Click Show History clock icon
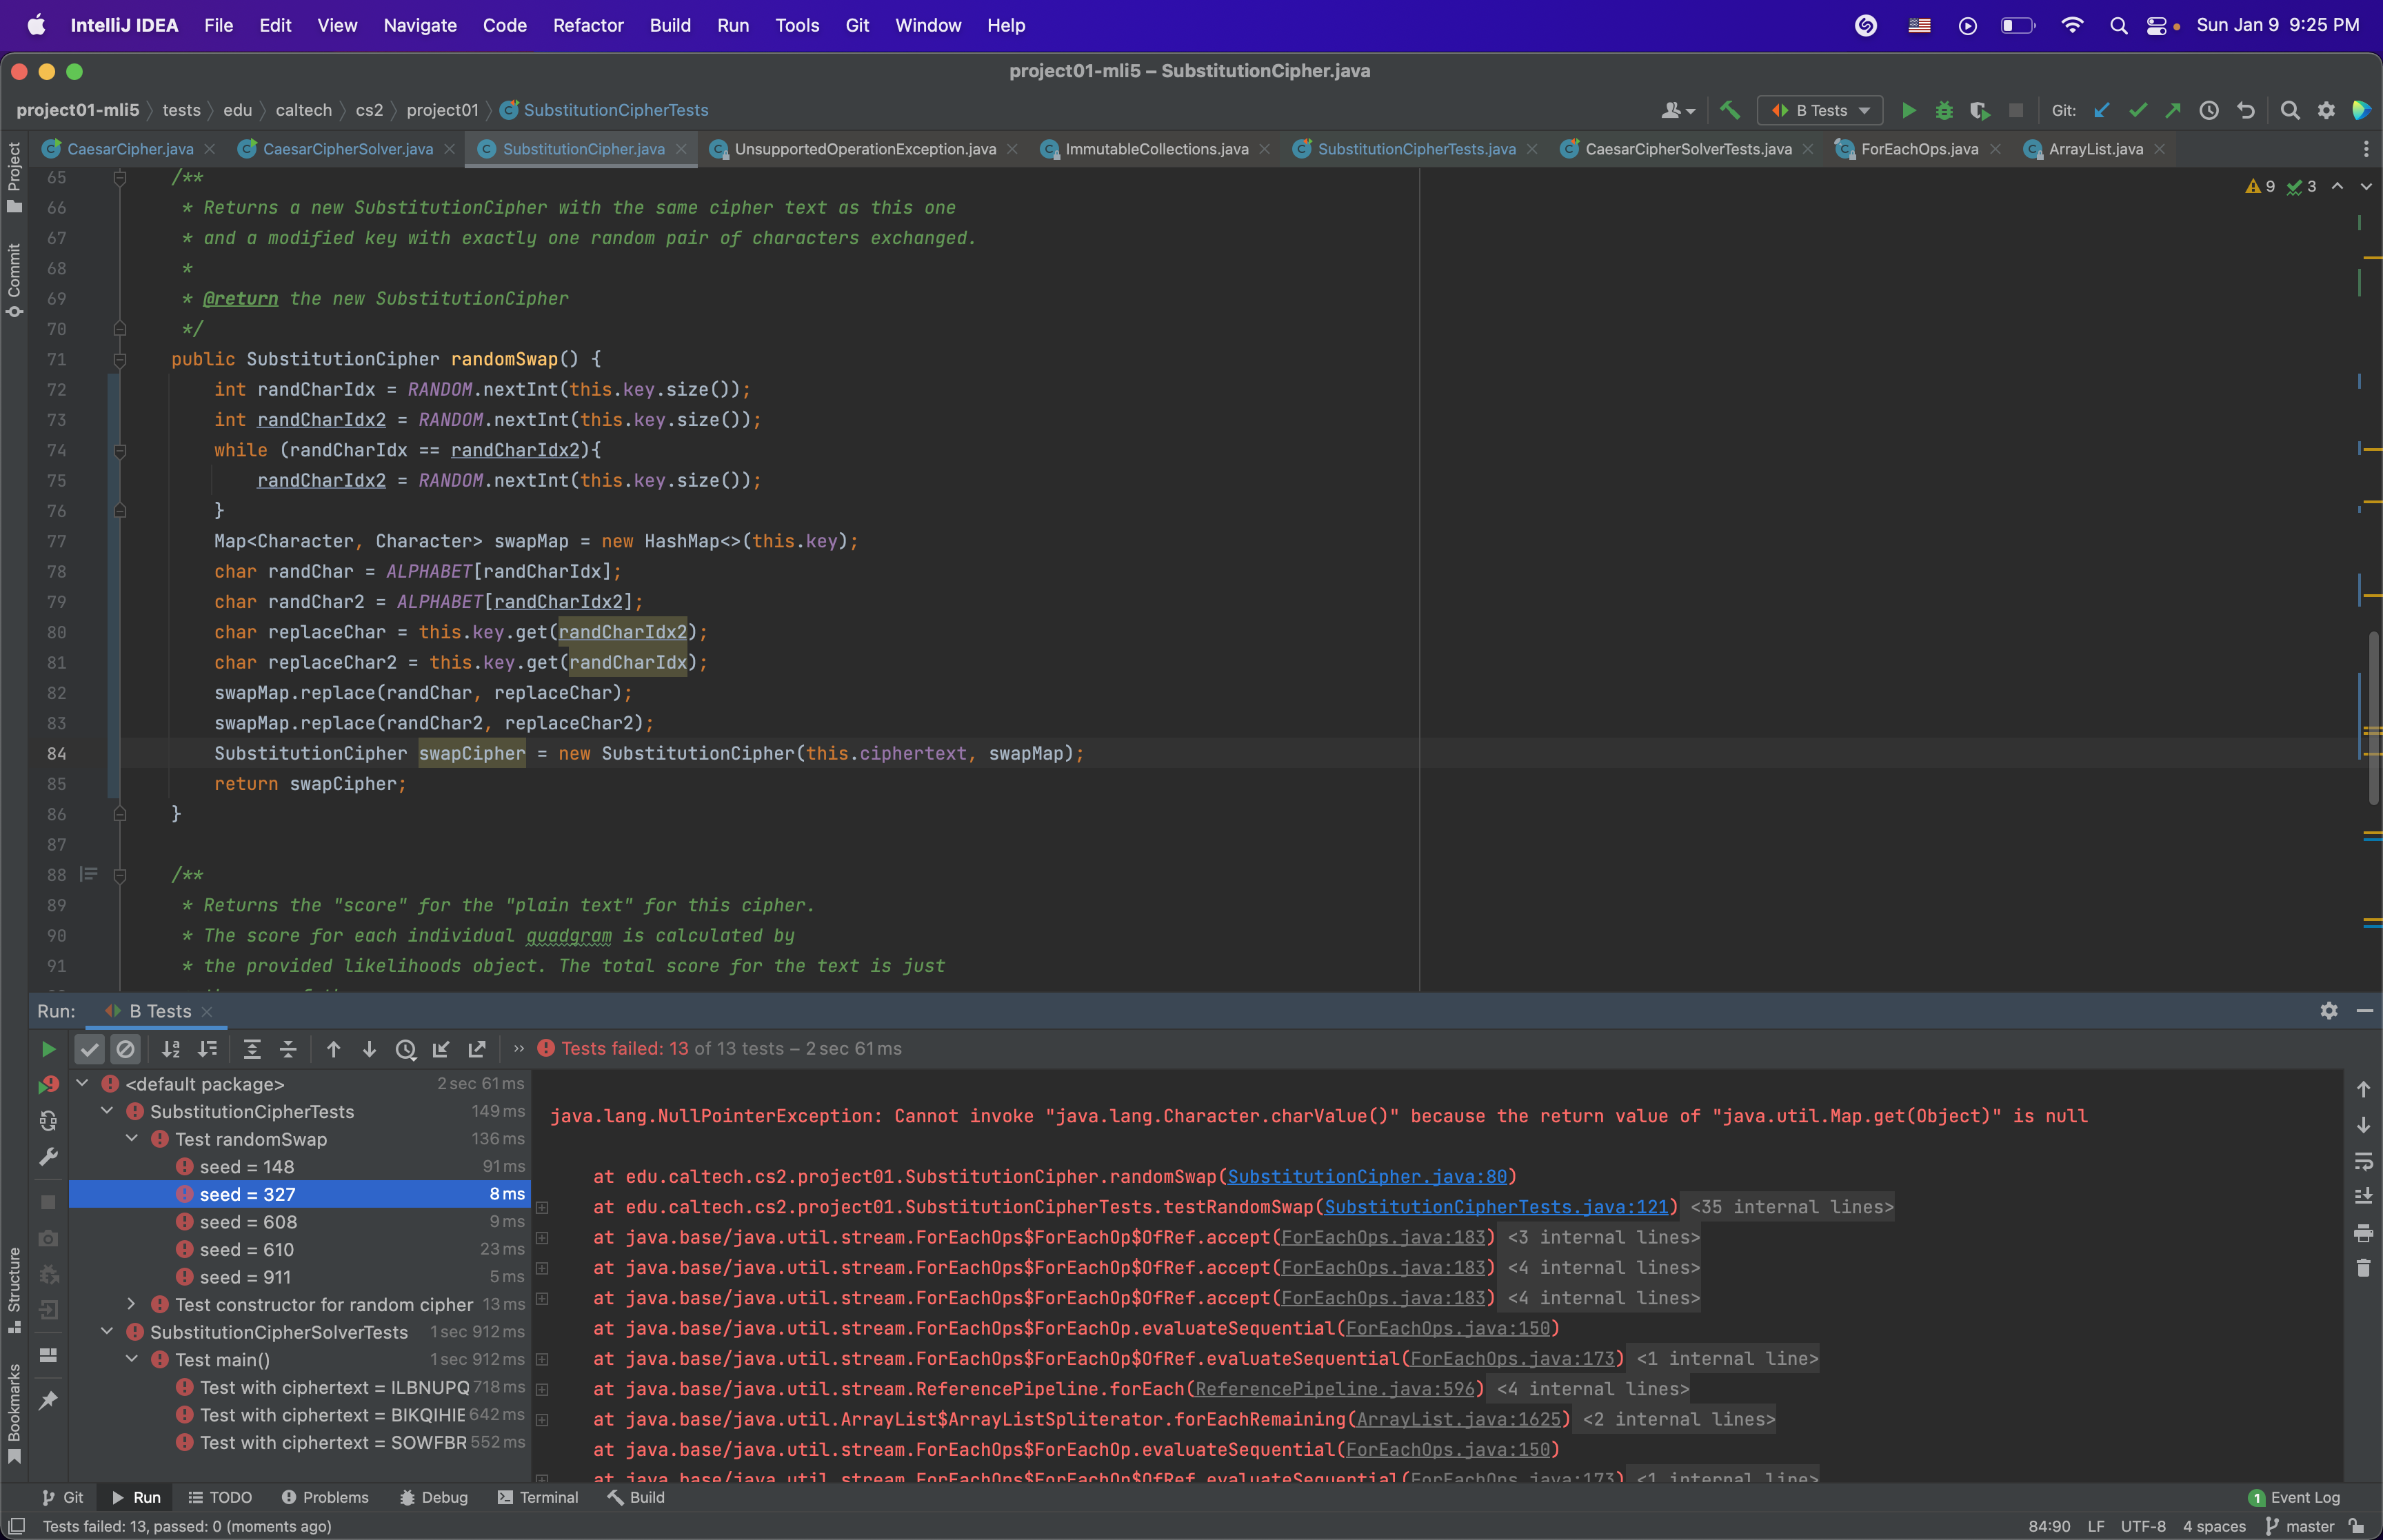Image resolution: width=2383 pixels, height=1540 pixels. pos(2208,110)
